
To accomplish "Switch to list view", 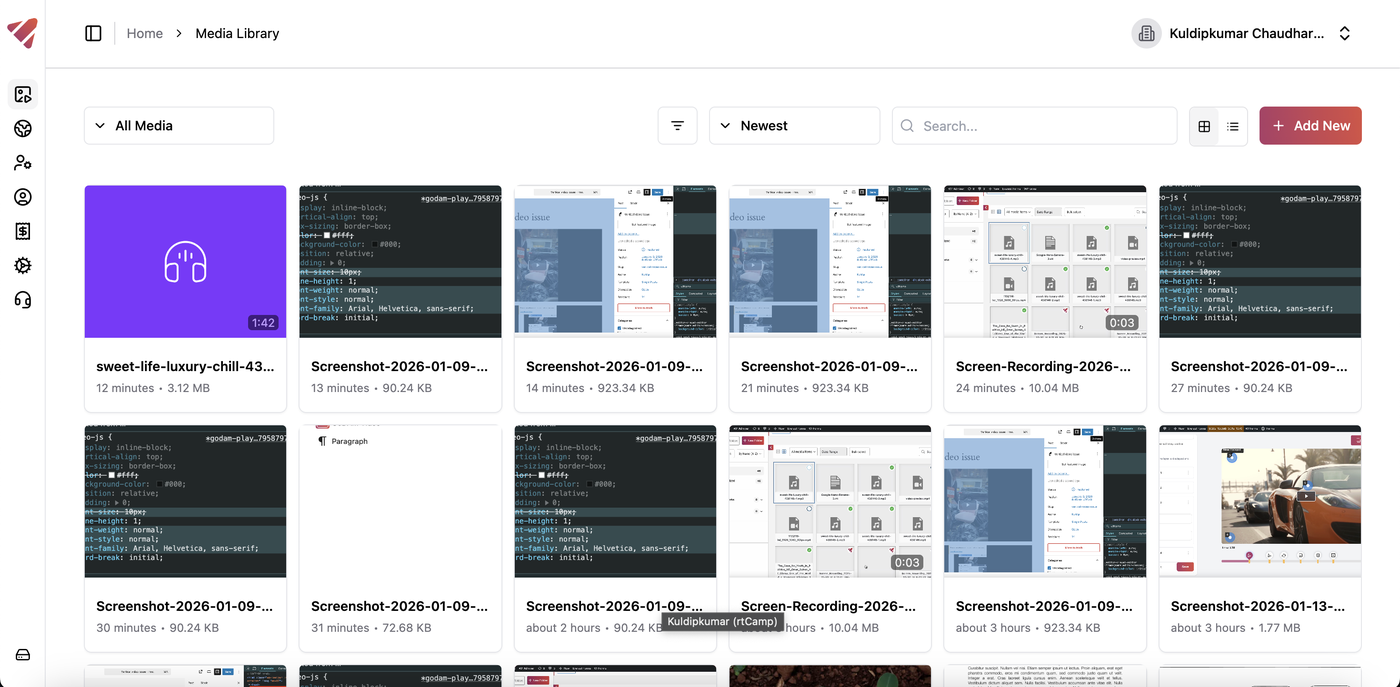I will 1233,126.
